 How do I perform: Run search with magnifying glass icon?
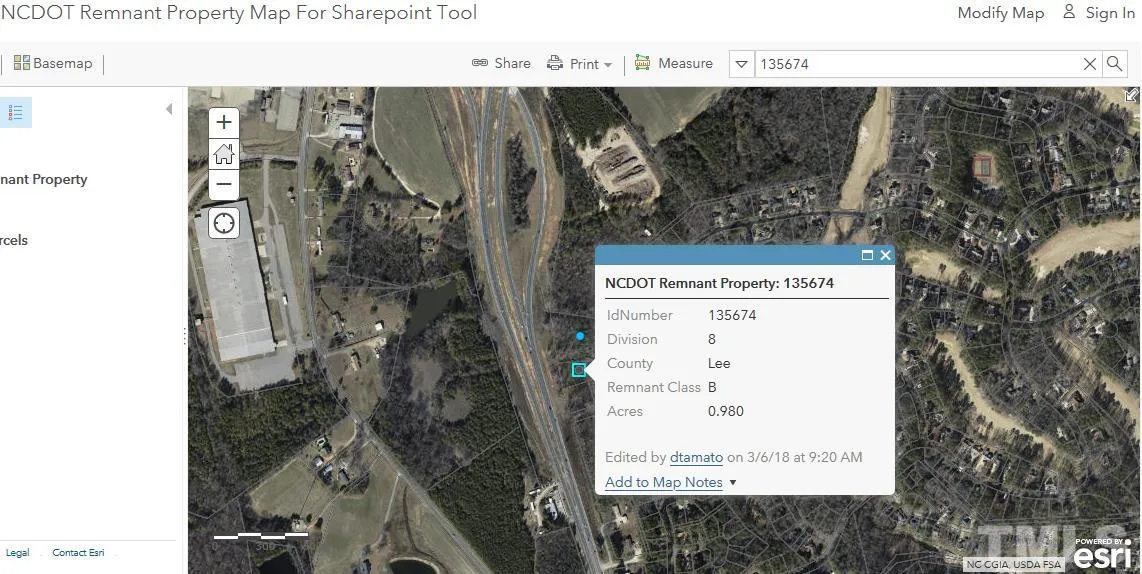[1114, 64]
